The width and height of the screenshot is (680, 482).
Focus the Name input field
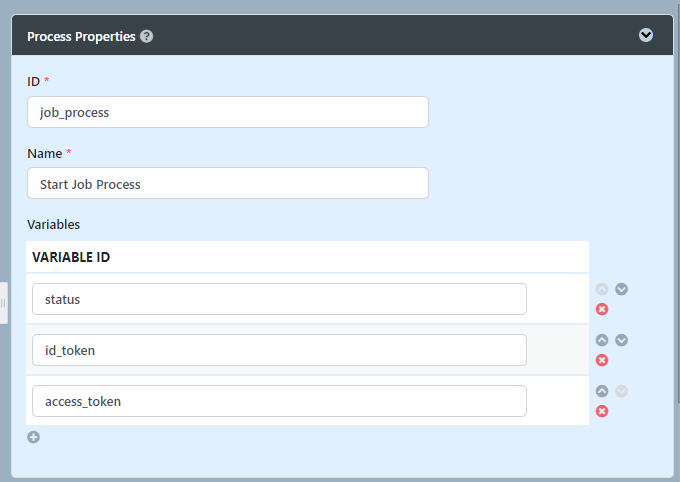228,183
